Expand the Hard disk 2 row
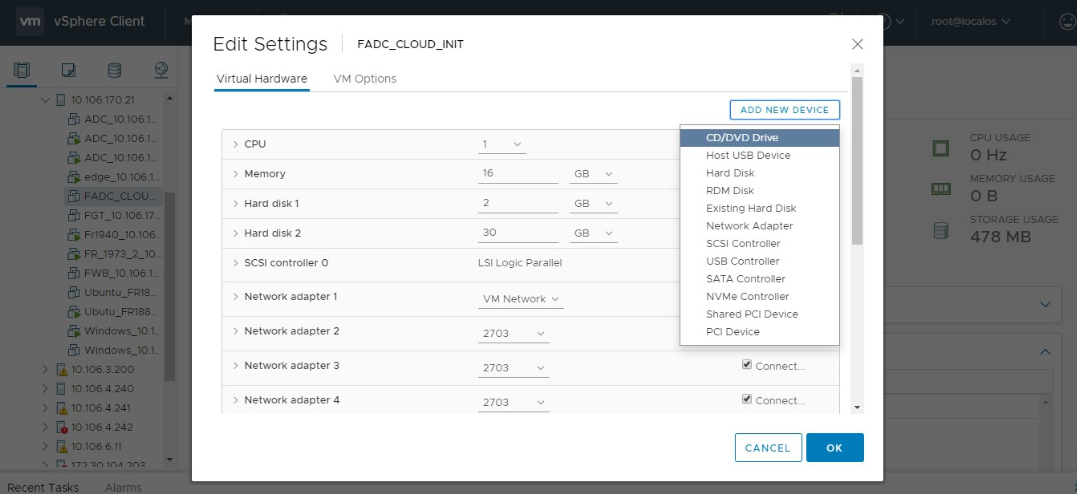Viewport: 1077px width, 494px height. [236, 234]
